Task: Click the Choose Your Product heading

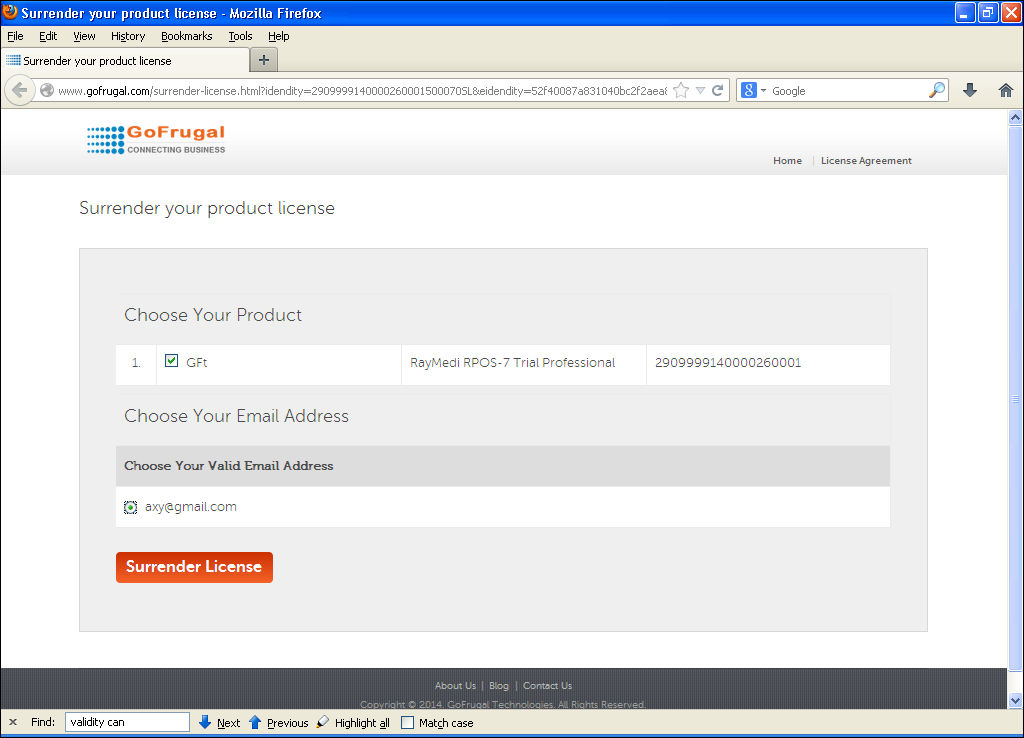Action: point(213,315)
